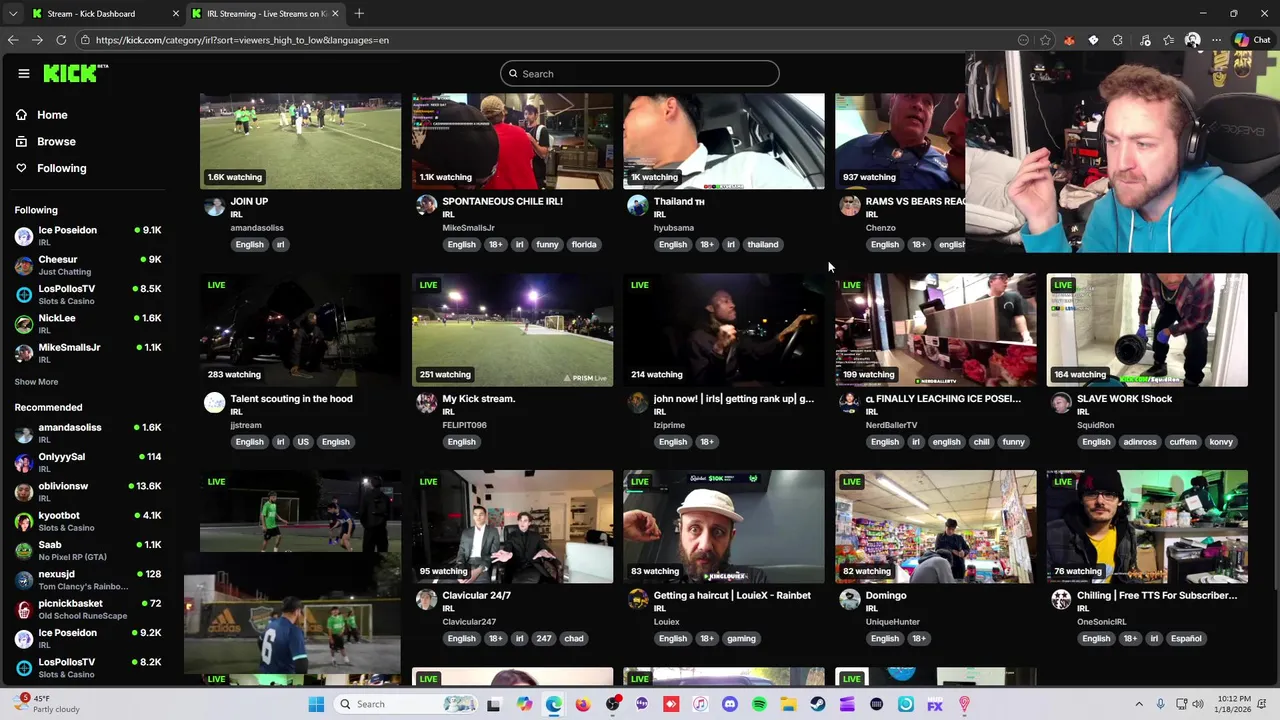
Task: Reload the page
Action: (x=61, y=40)
